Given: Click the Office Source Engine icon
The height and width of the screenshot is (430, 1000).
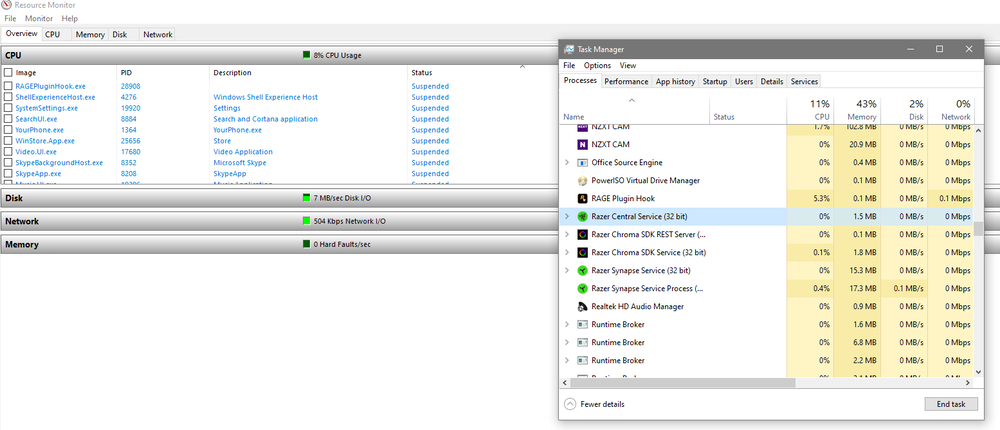Looking at the screenshot, I should pos(582,163).
